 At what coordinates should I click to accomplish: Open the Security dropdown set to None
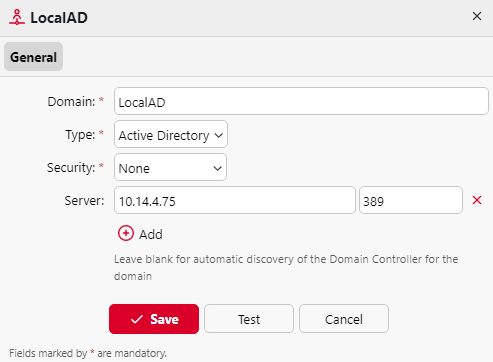170,167
